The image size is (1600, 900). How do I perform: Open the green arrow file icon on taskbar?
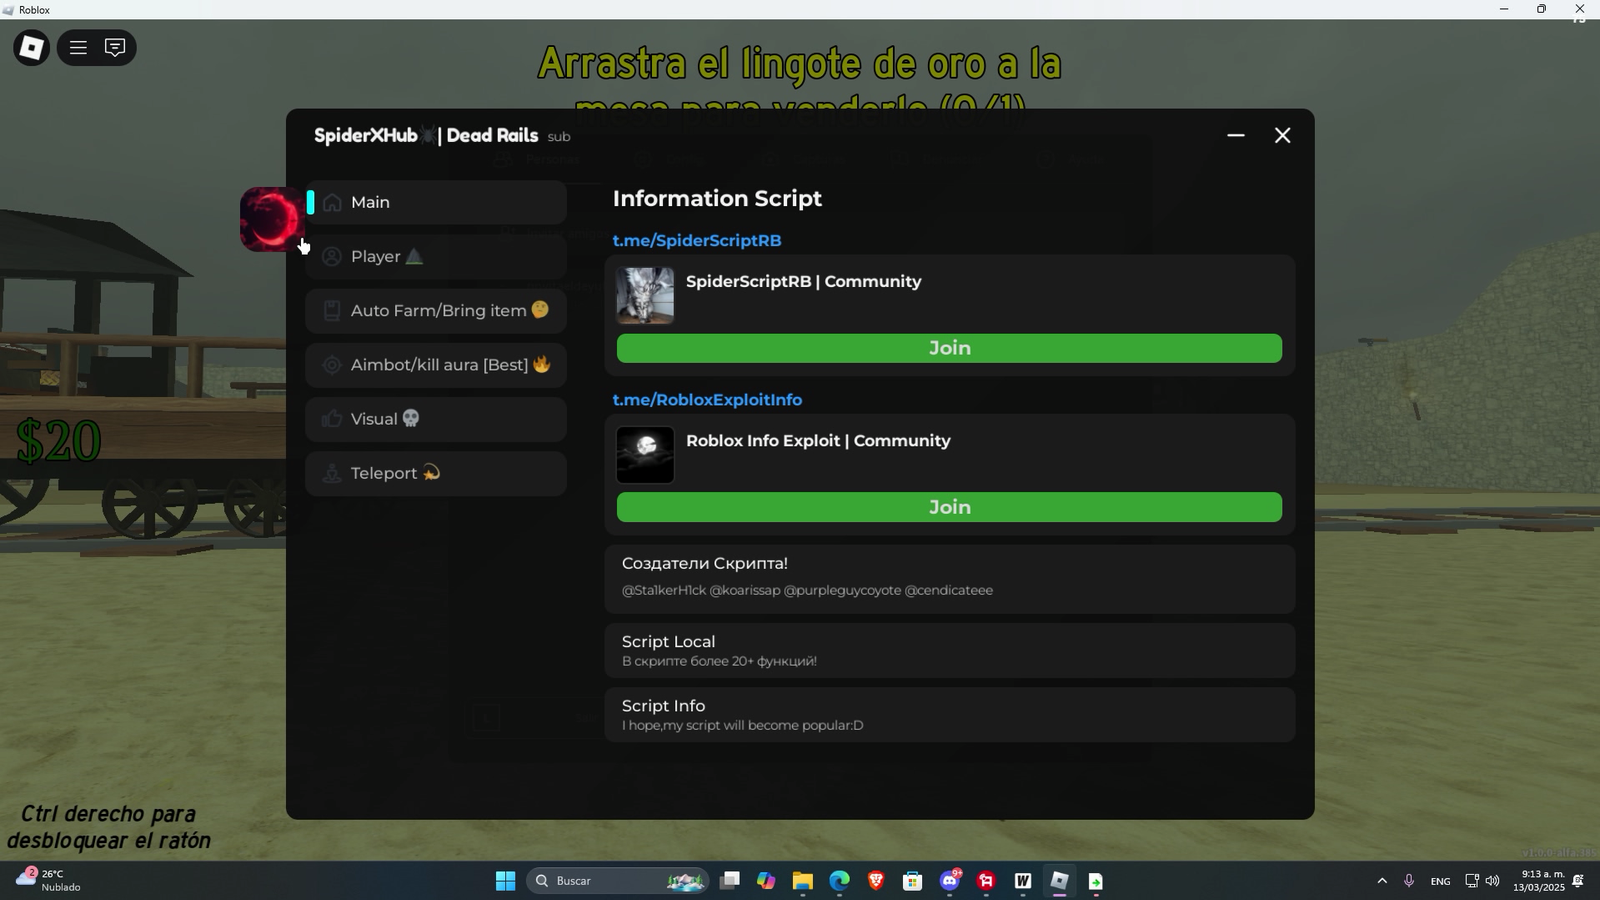coord(1095,881)
